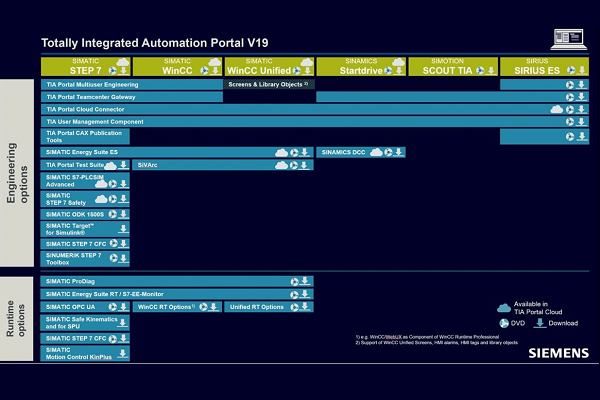Click the DVD icon in Energy Suite RT row
This screenshot has height=400, width=600.
pyautogui.click(x=294, y=295)
